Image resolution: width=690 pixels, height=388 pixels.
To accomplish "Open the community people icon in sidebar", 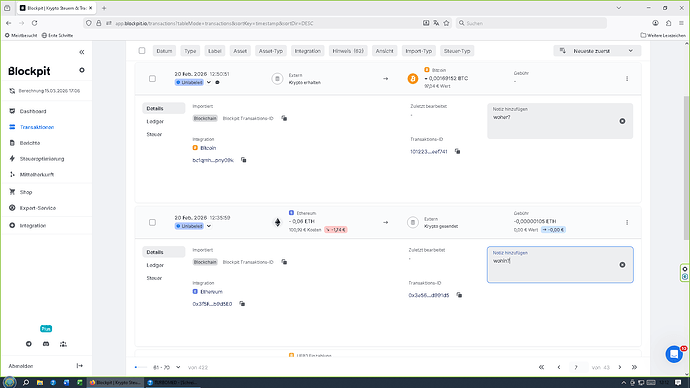I will (x=63, y=344).
